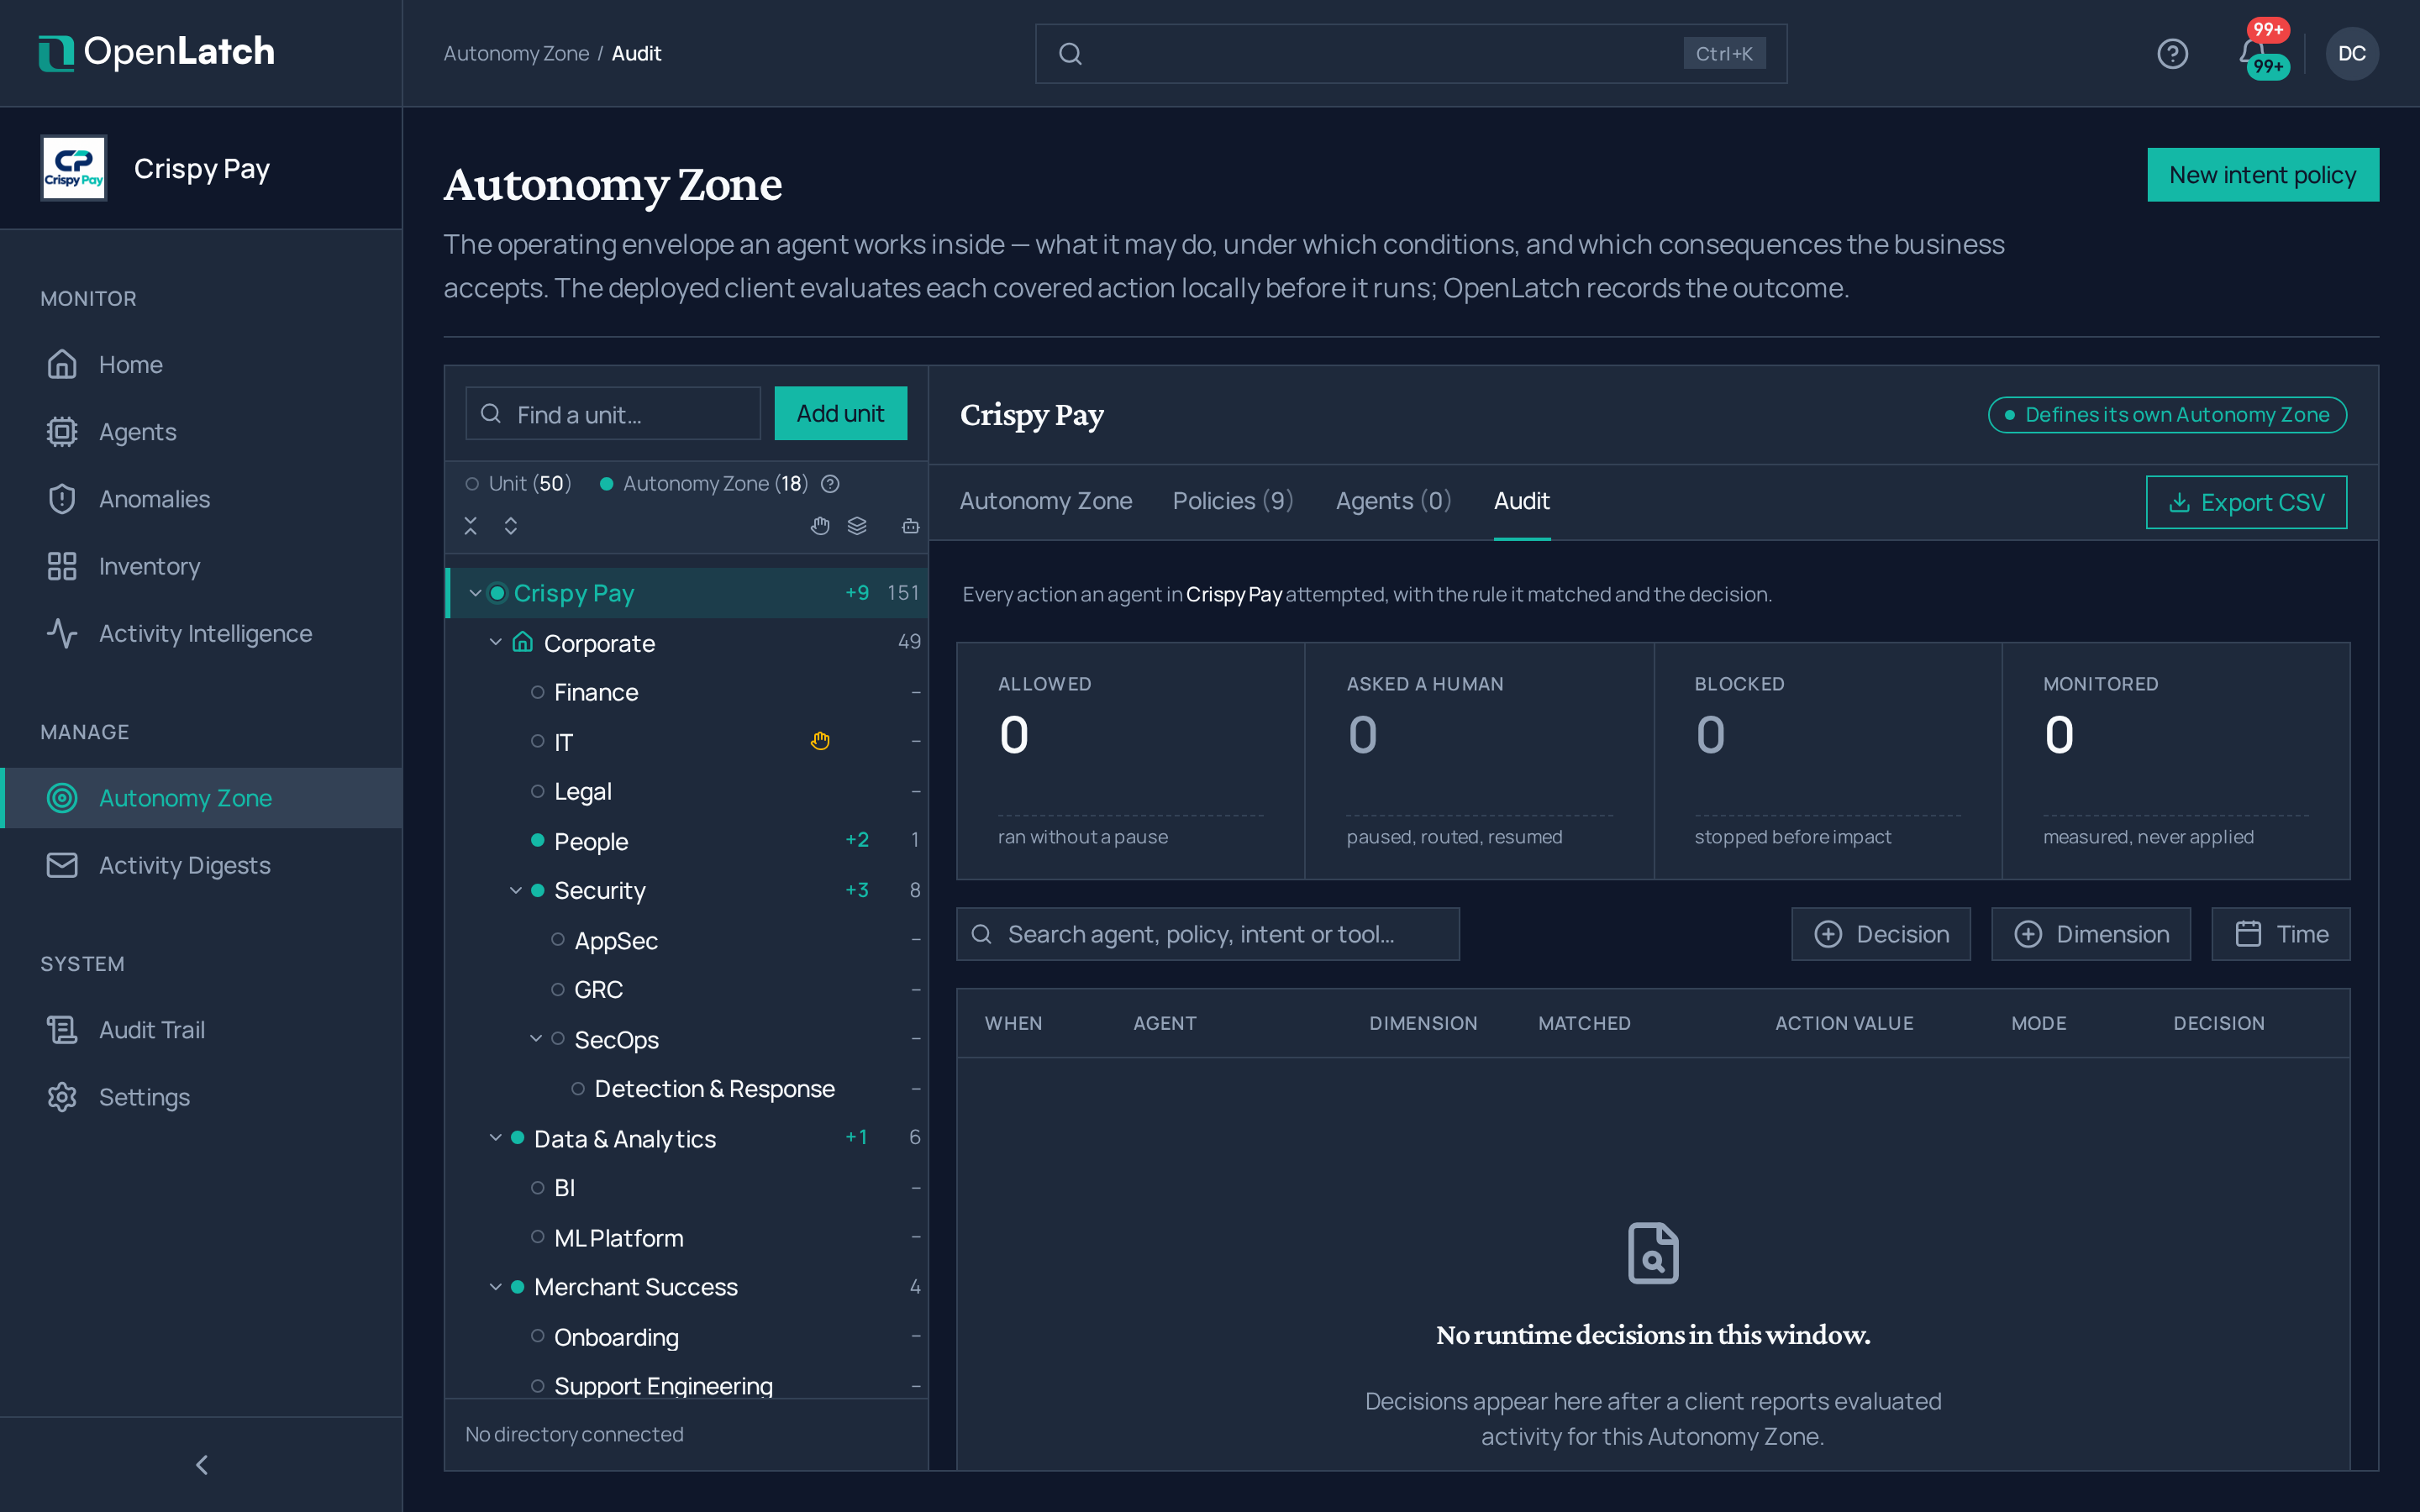This screenshot has height=1512, width=2420.
Task: Click the hand column icon in tree toolbar
Action: tap(820, 525)
